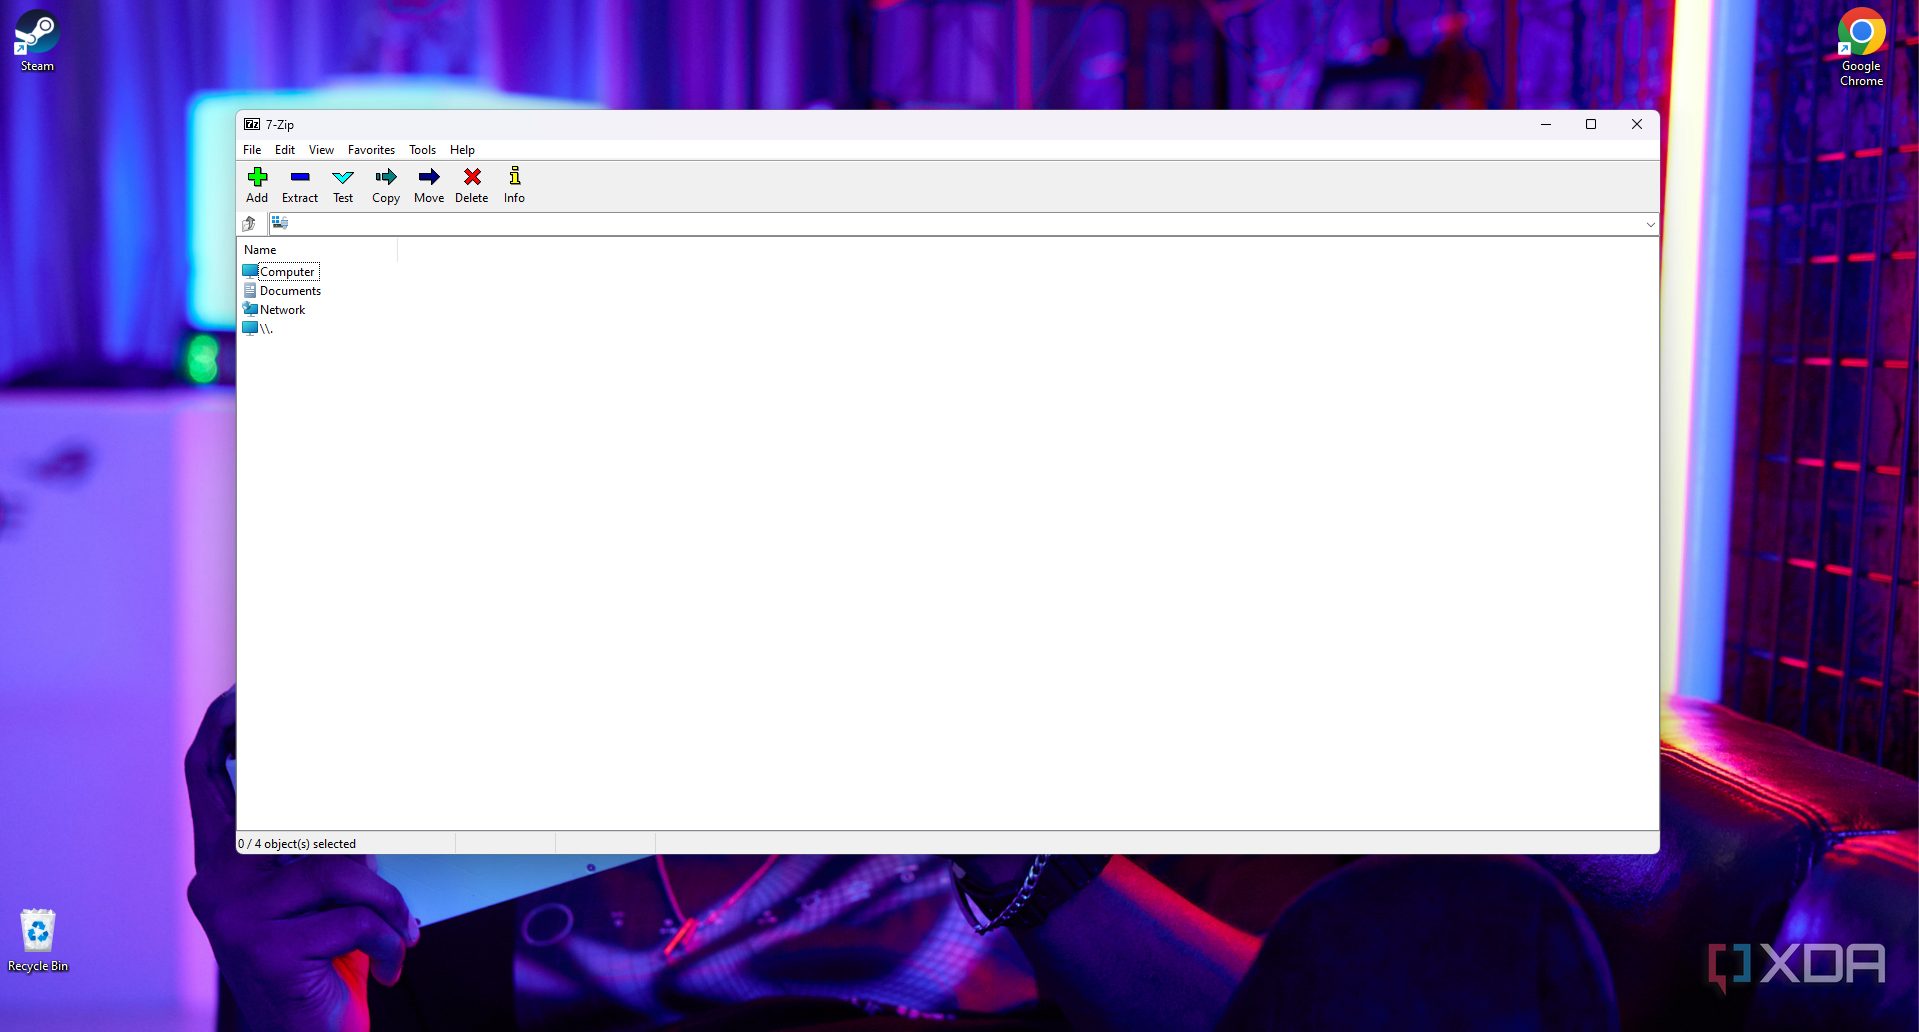The height and width of the screenshot is (1032, 1919).
Task: Click the 7-Zip title bar logo
Action: point(252,124)
